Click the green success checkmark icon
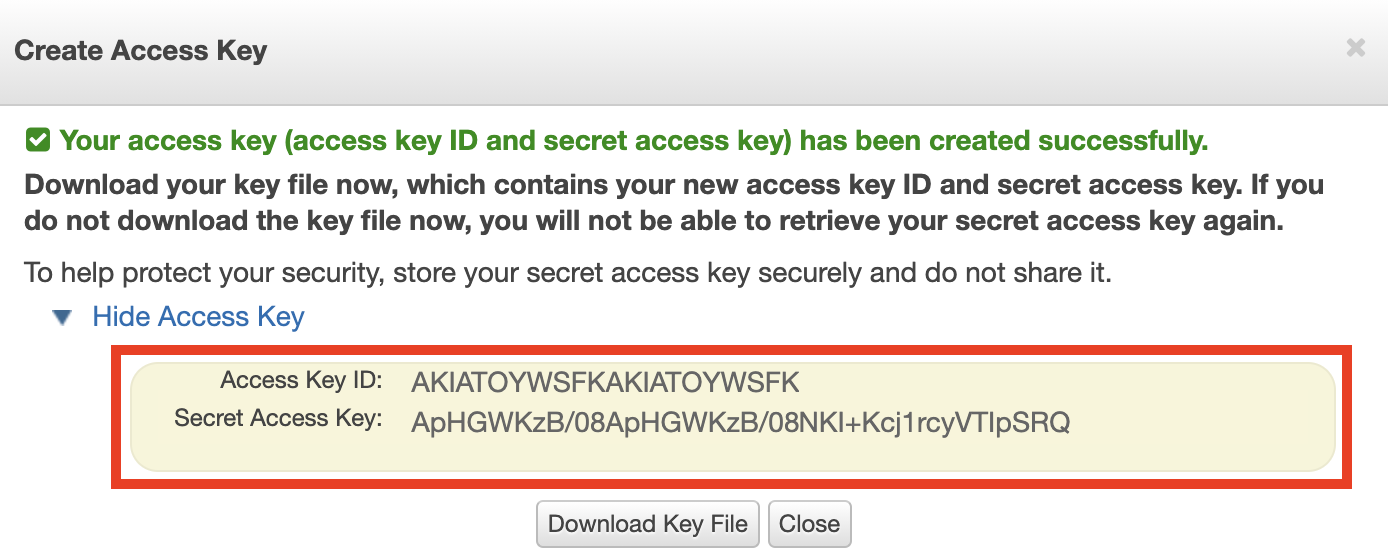The image size is (1388, 558). [38, 141]
